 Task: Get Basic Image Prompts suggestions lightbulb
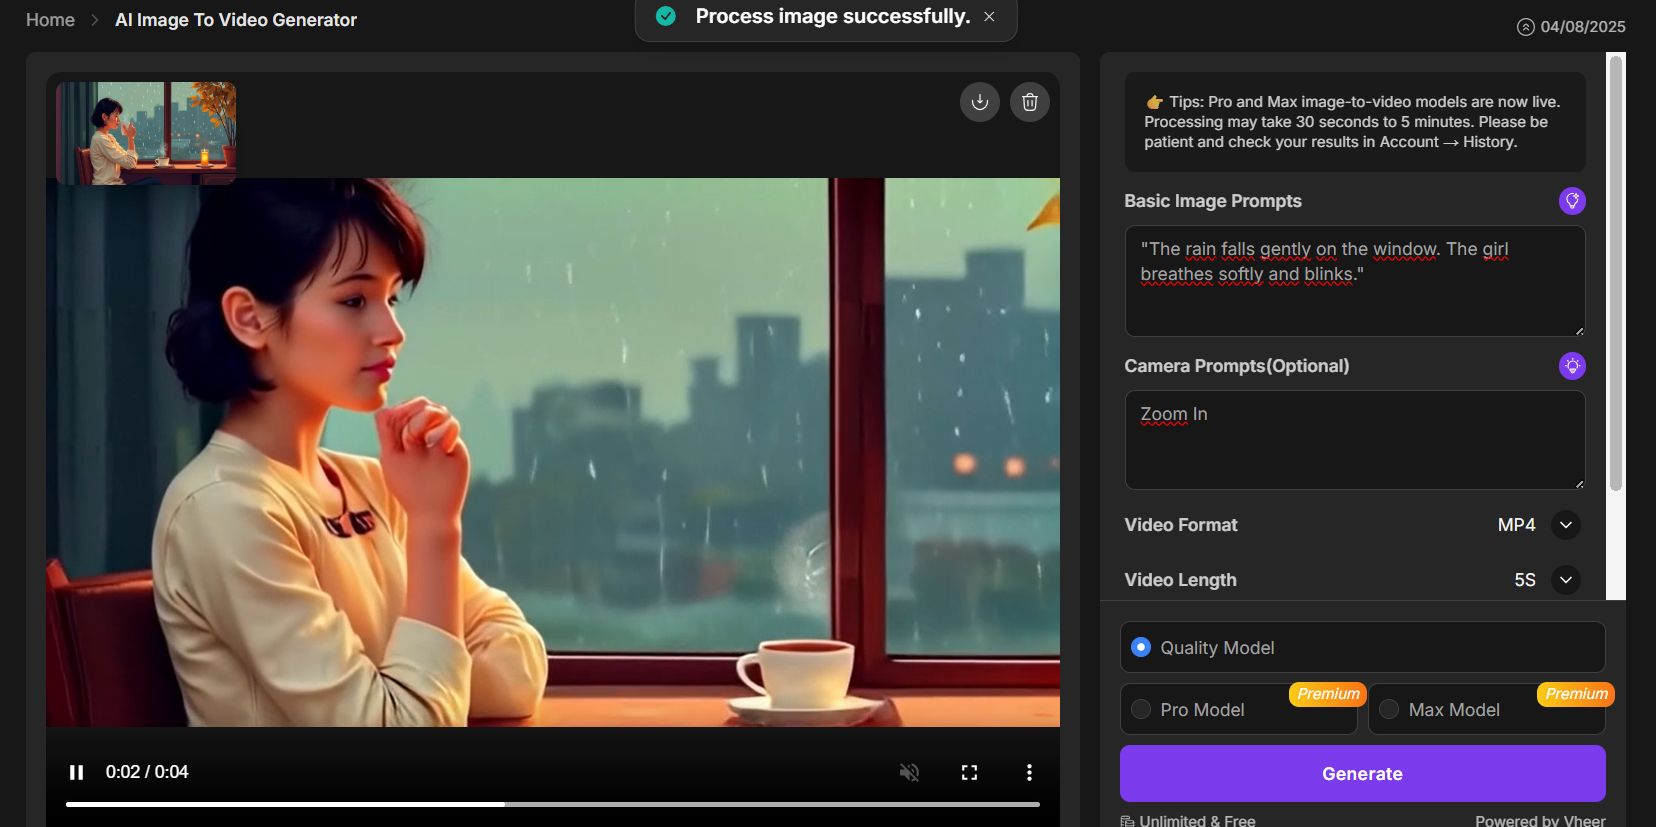[1572, 201]
